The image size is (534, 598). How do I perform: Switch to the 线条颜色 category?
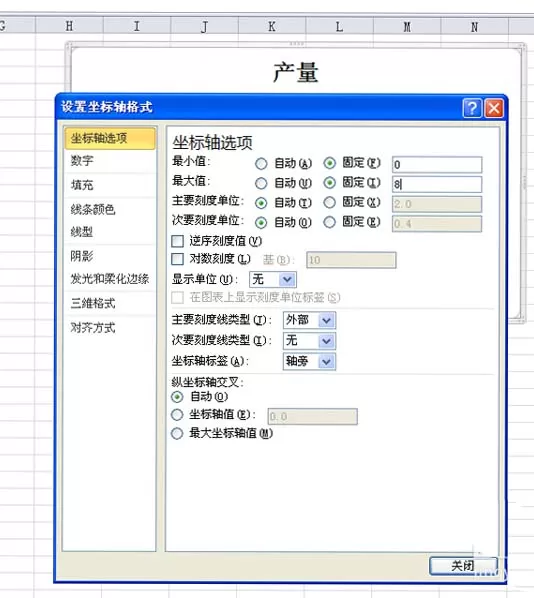point(110,209)
